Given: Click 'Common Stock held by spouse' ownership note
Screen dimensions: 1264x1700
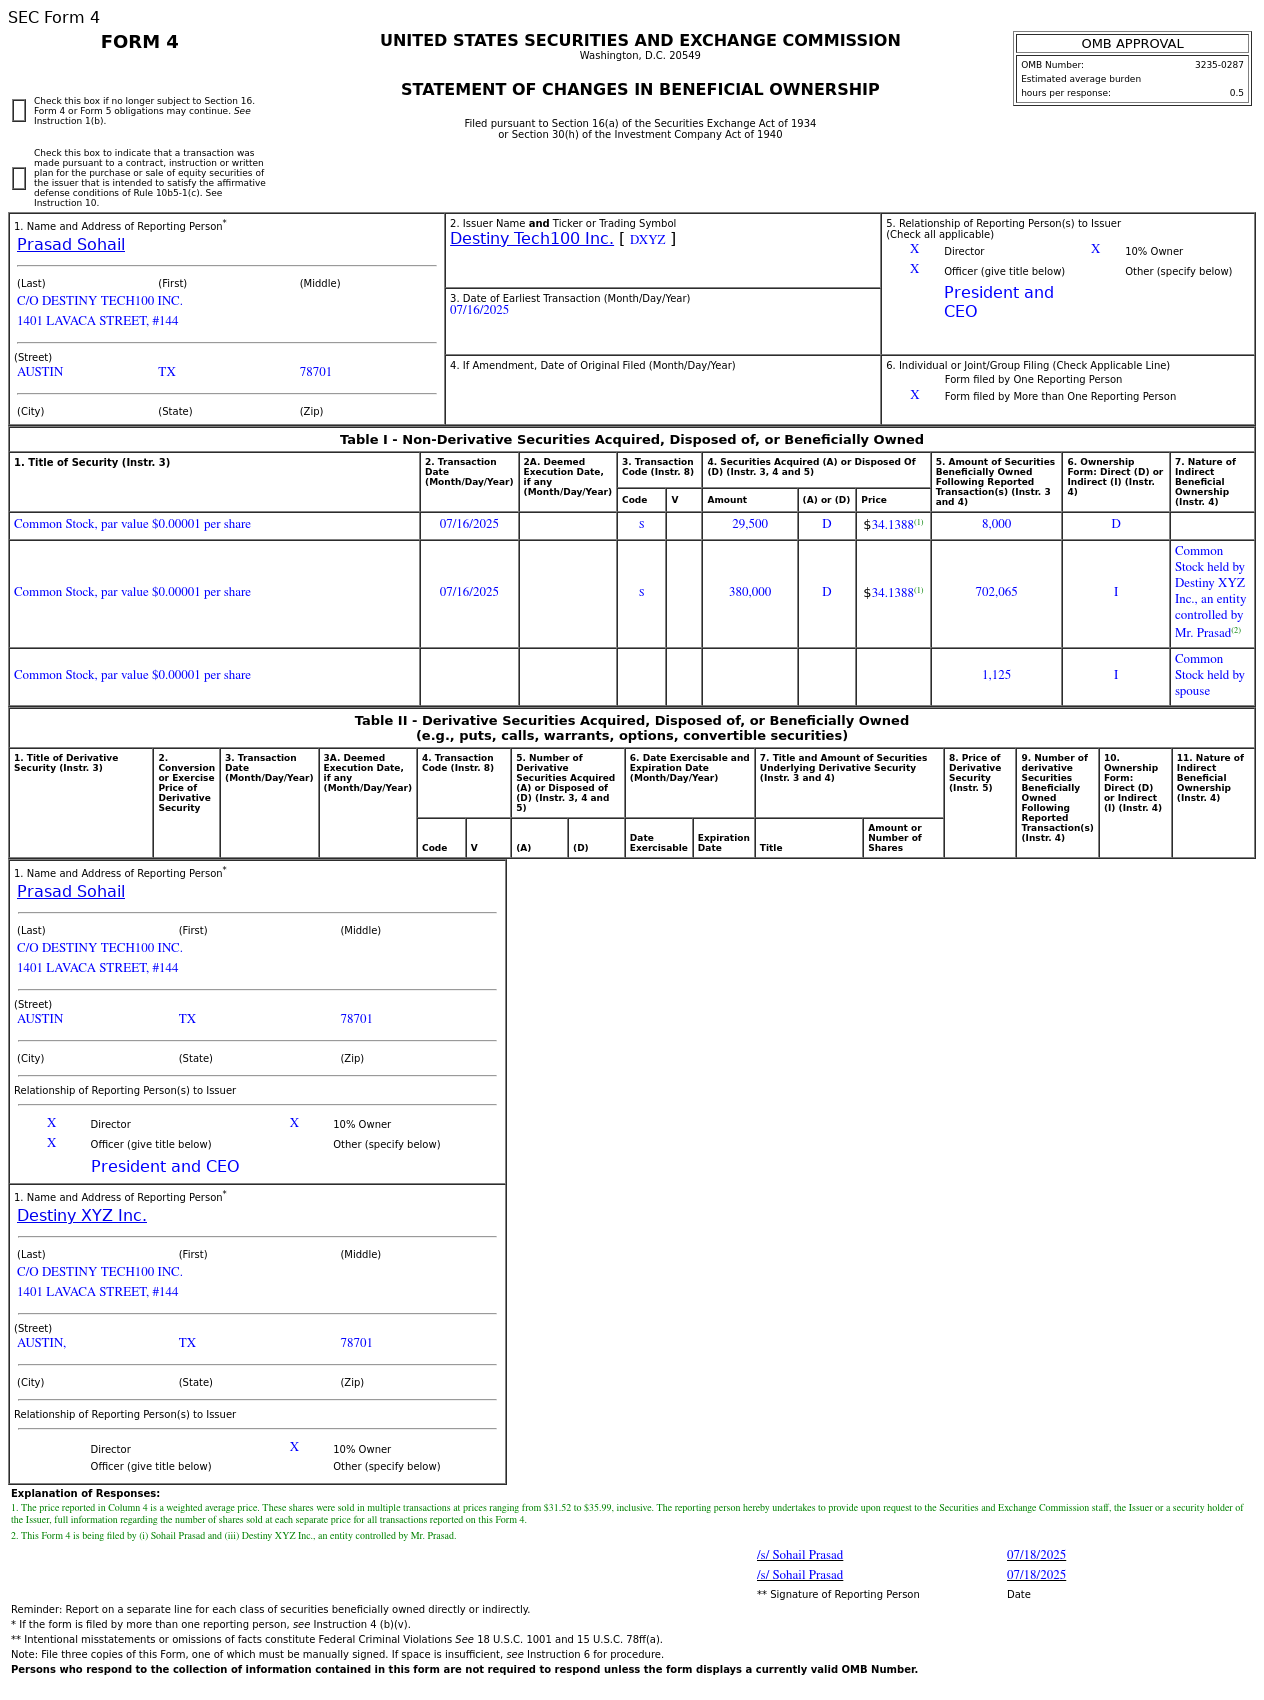Looking at the screenshot, I should coord(1210,675).
